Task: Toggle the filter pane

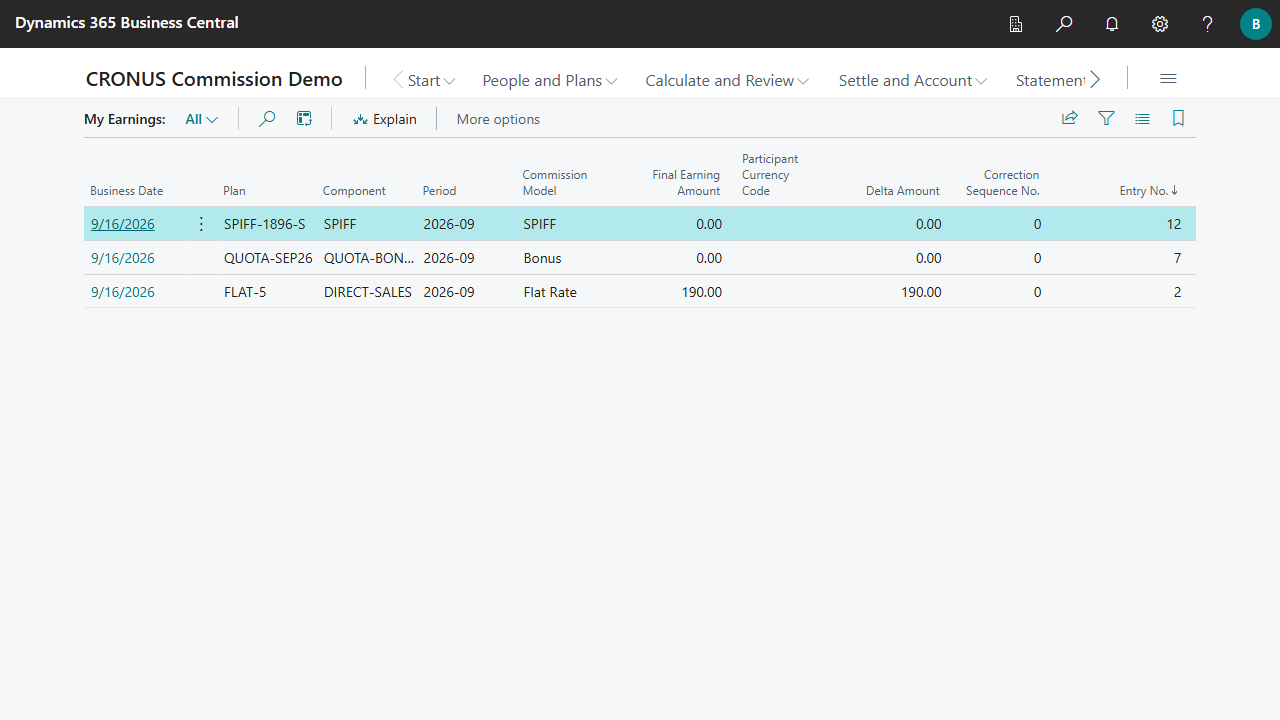Action: coord(1106,118)
